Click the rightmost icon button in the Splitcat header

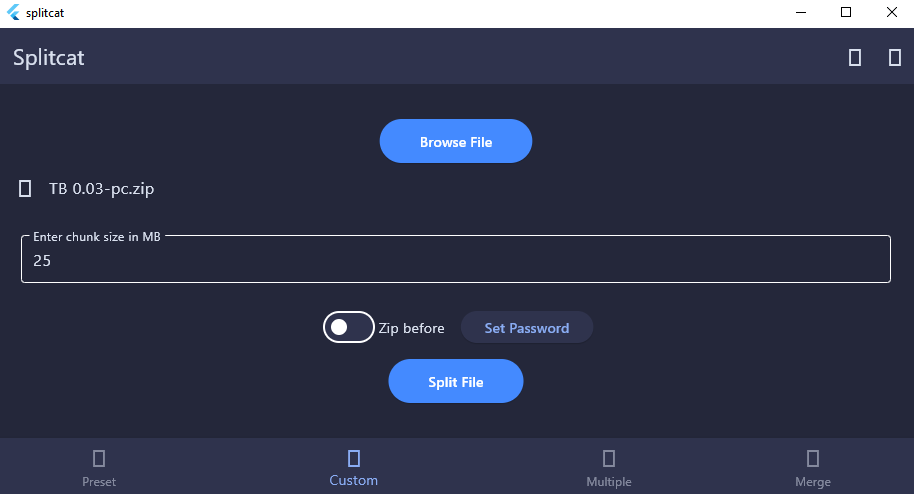click(895, 58)
